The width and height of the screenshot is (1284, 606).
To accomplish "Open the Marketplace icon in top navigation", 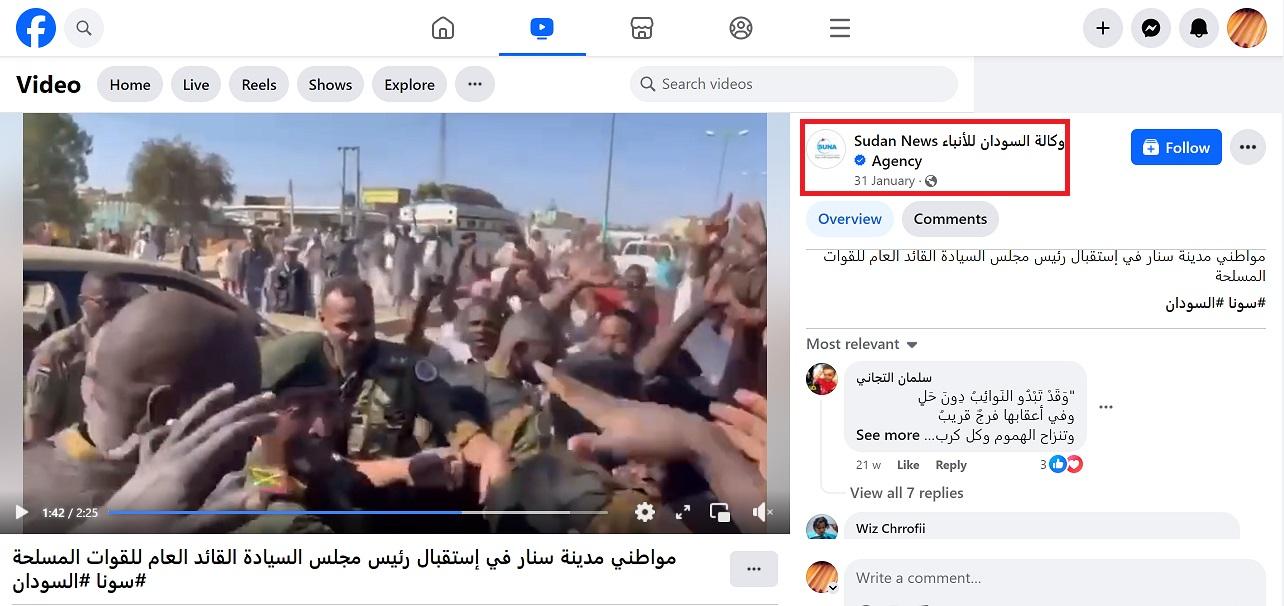I will (x=642, y=28).
